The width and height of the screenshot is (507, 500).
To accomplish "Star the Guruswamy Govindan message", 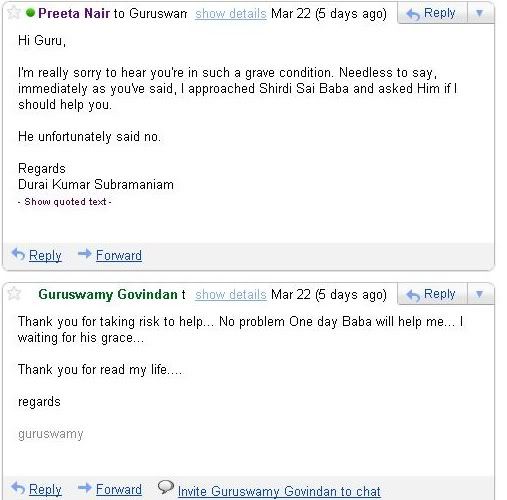I will click(x=14, y=294).
